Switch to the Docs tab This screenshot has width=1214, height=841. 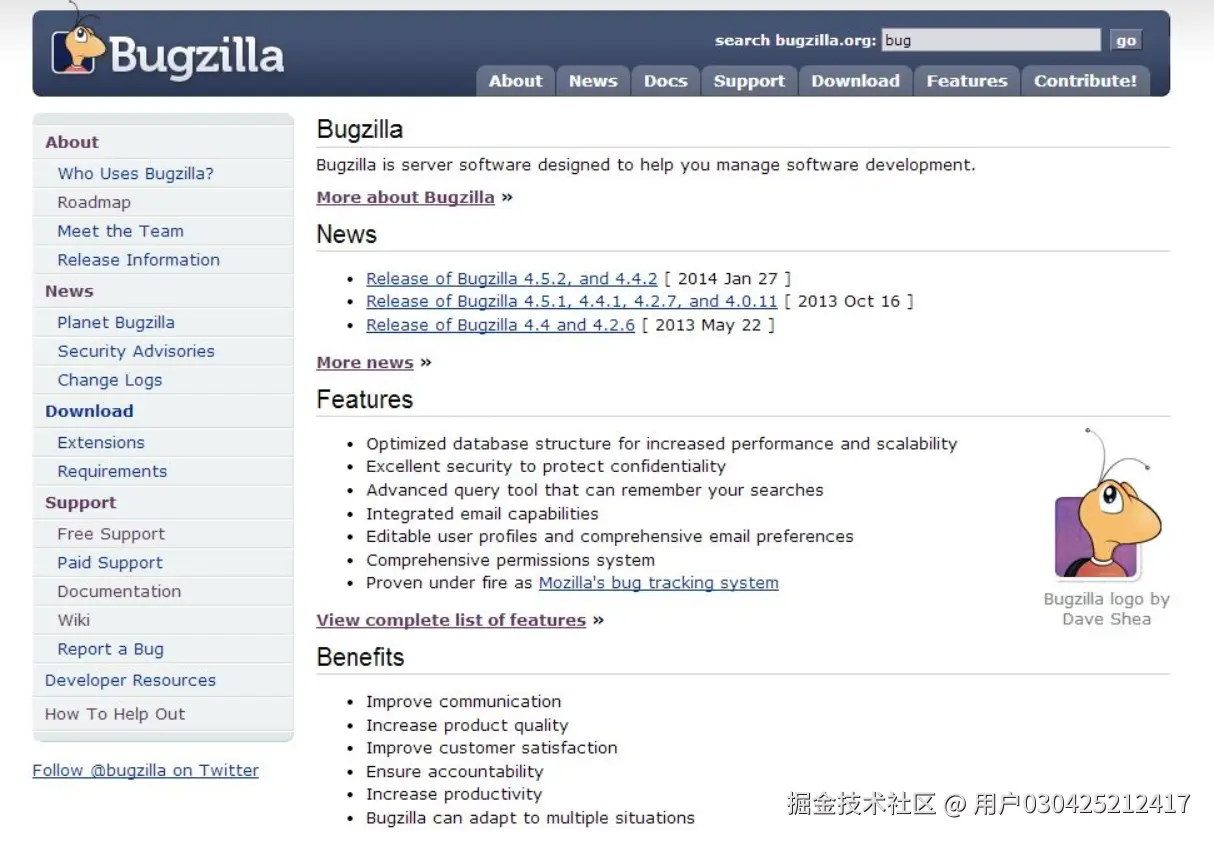[x=665, y=81]
